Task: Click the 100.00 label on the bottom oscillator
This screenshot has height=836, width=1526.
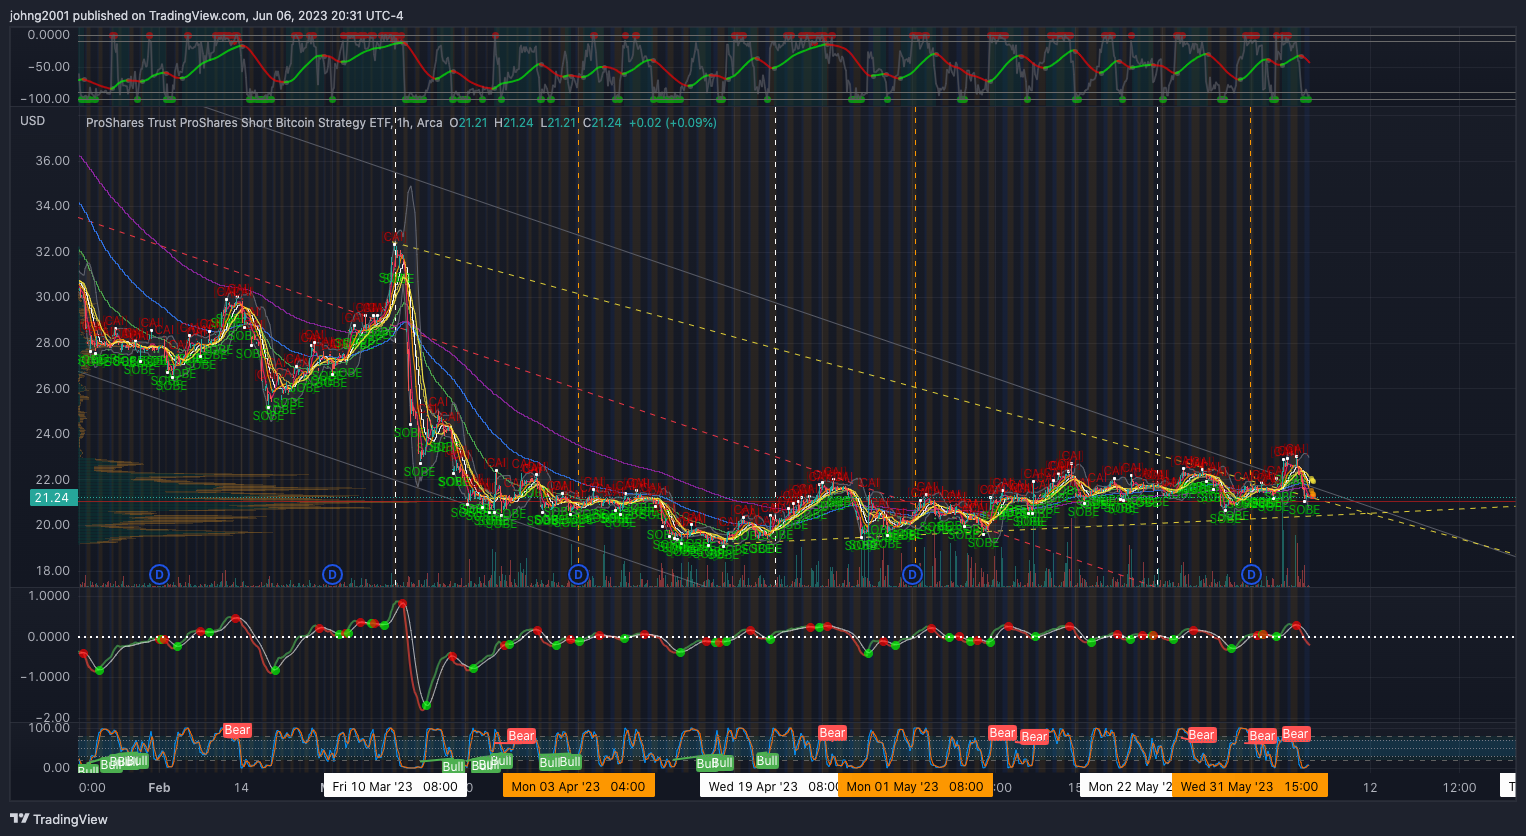Action: pyautogui.click(x=49, y=728)
